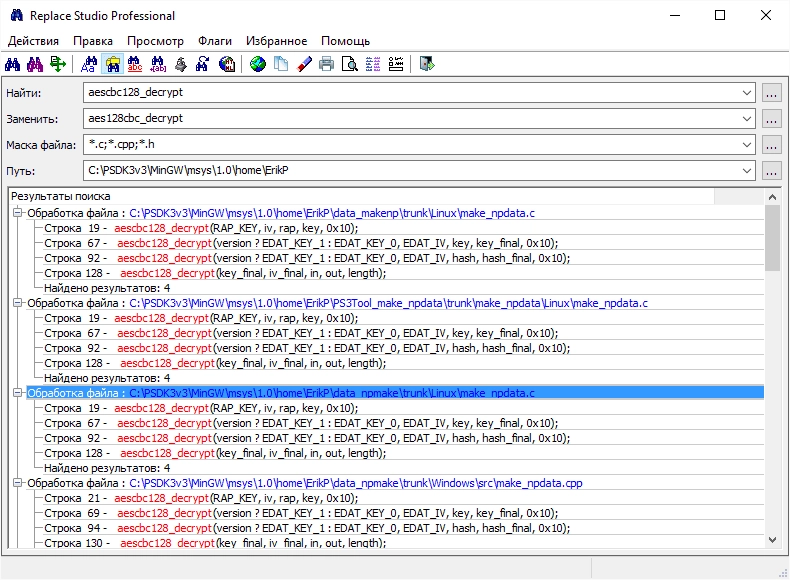
Task: Click the Replace Studio Professional title icon
Action: click(x=17, y=15)
